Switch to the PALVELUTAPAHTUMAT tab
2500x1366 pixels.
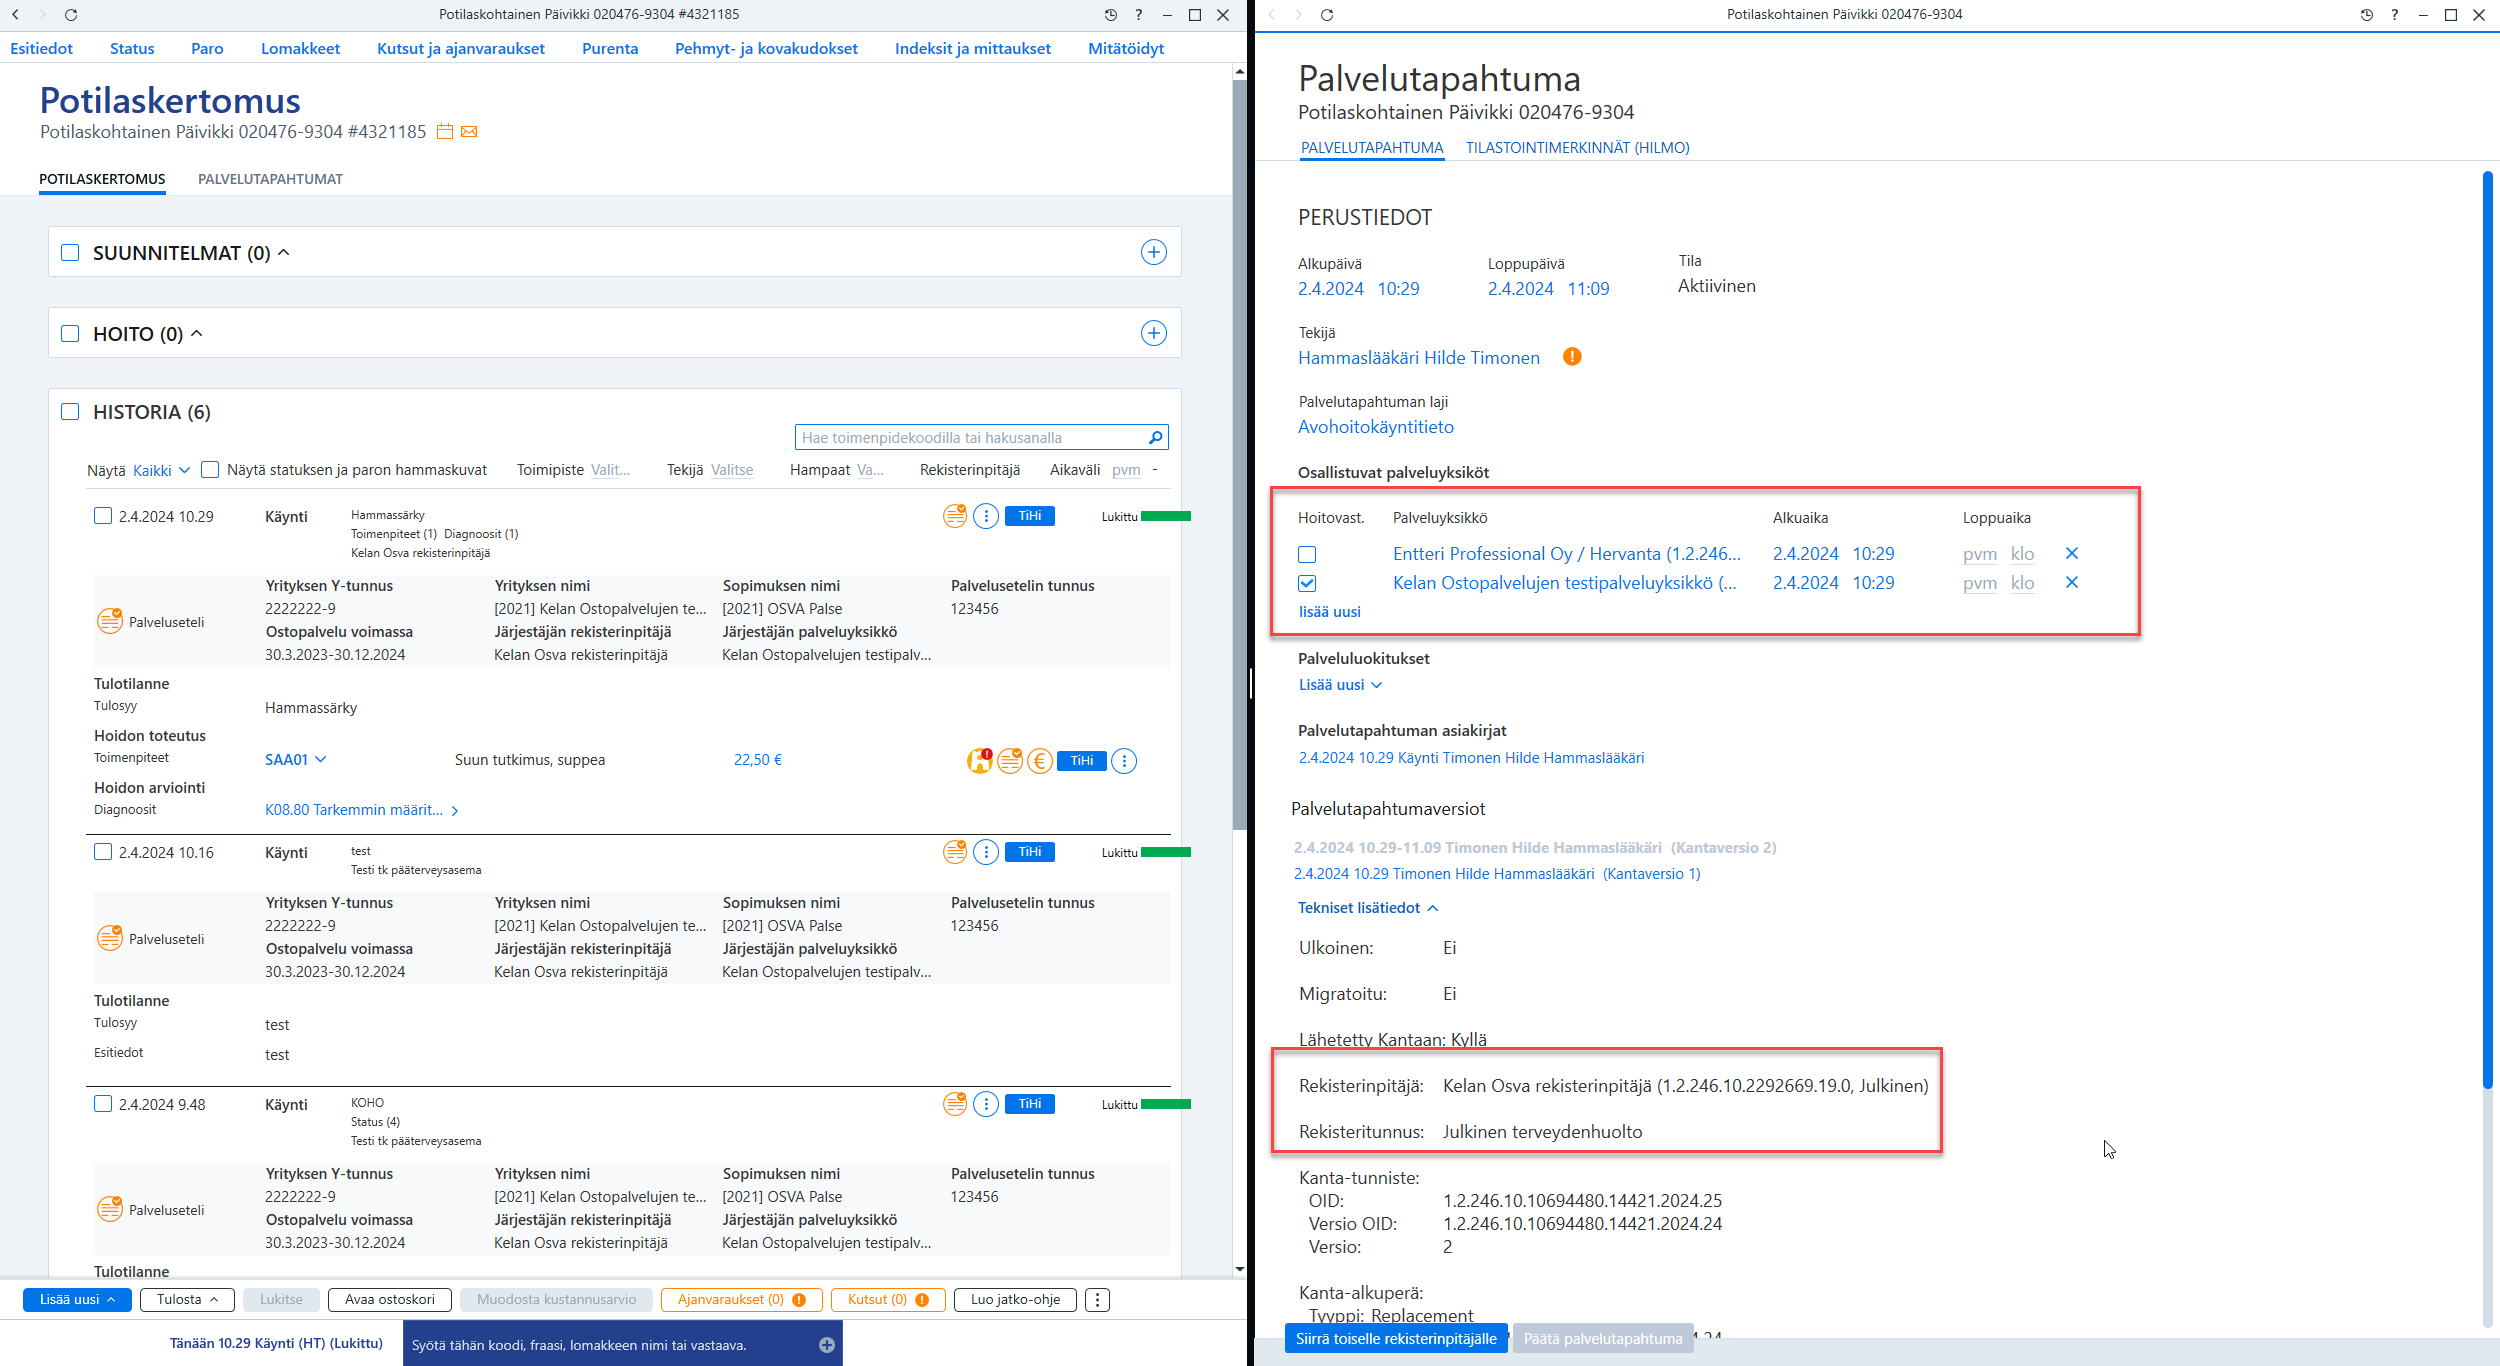tap(270, 179)
